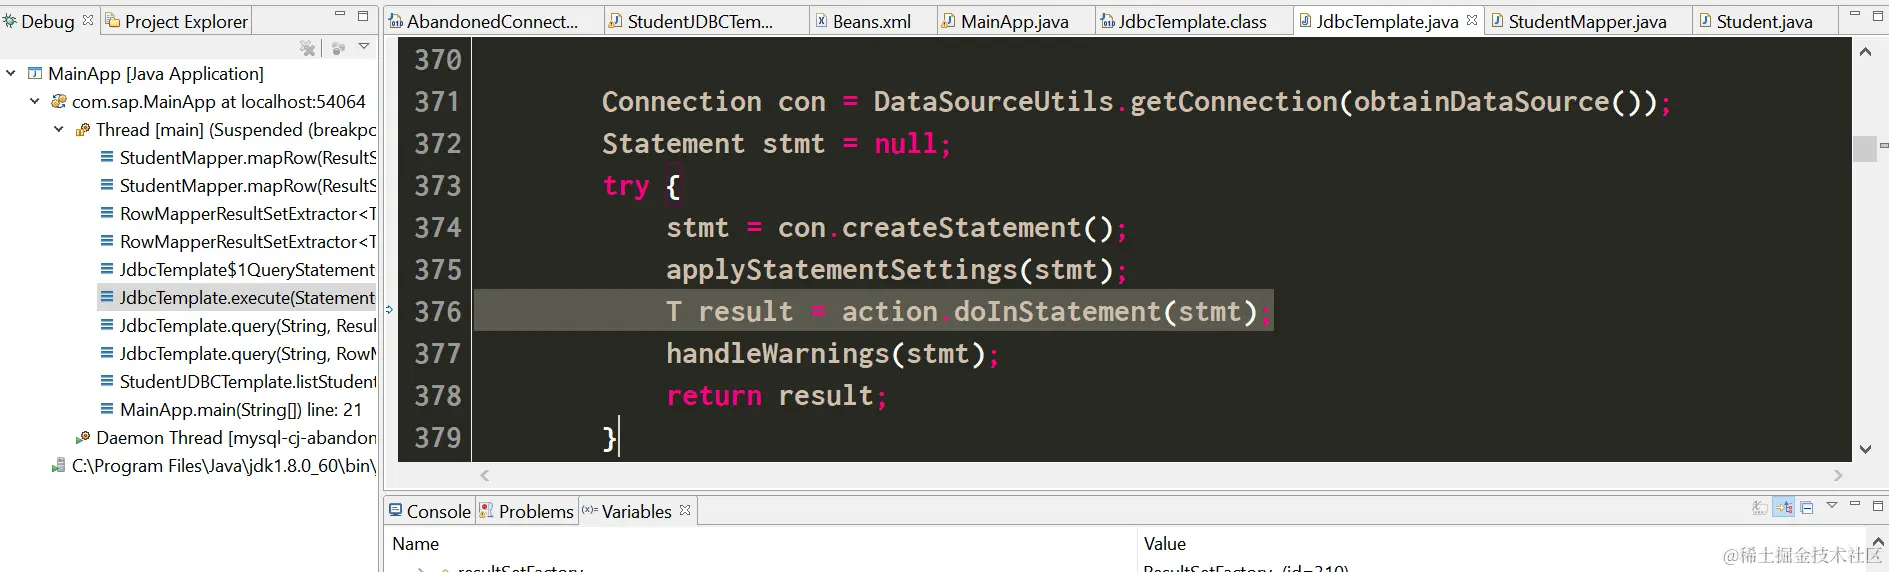This screenshot has height=572, width=1889.
Task: Close the Debug view tab
Action: (88, 20)
